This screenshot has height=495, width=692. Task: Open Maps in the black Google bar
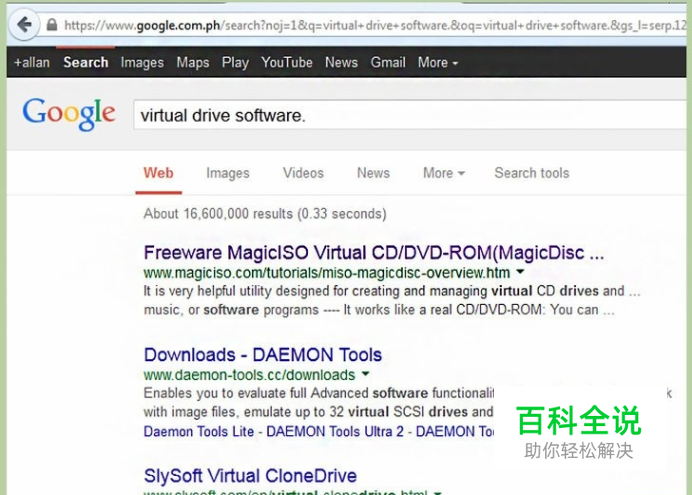(x=193, y=63)
